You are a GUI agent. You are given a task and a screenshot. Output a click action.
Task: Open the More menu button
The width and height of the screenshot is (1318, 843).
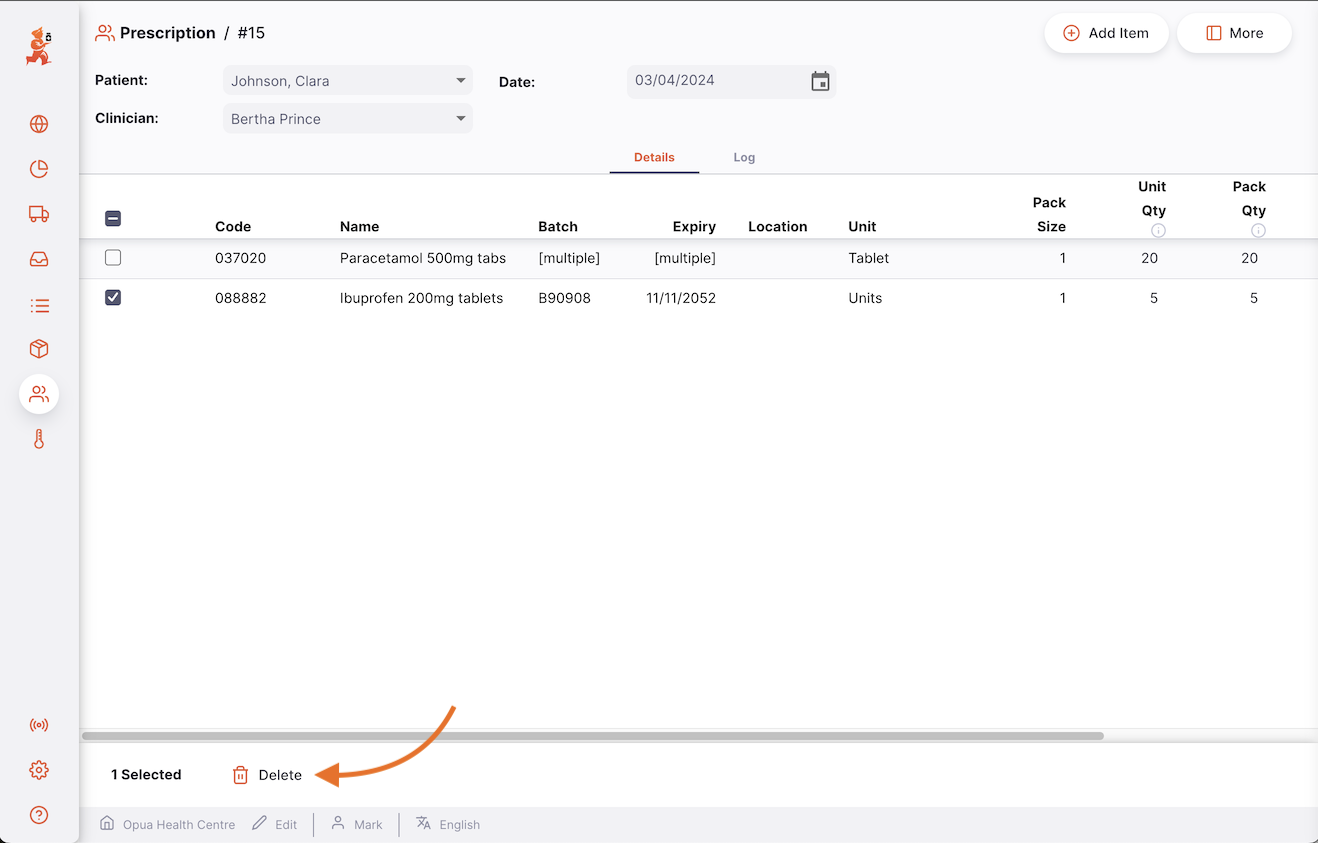[x=1234, y=33]
